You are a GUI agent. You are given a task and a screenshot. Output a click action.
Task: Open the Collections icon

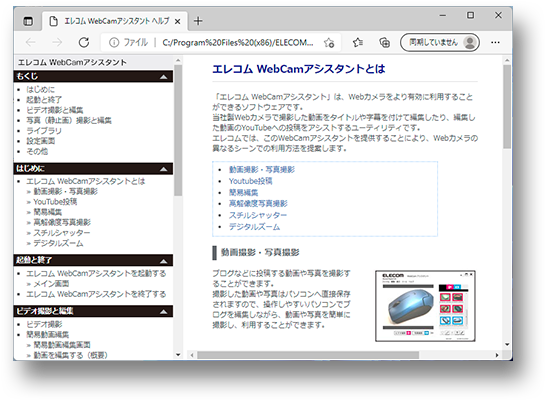pos(384,43)
